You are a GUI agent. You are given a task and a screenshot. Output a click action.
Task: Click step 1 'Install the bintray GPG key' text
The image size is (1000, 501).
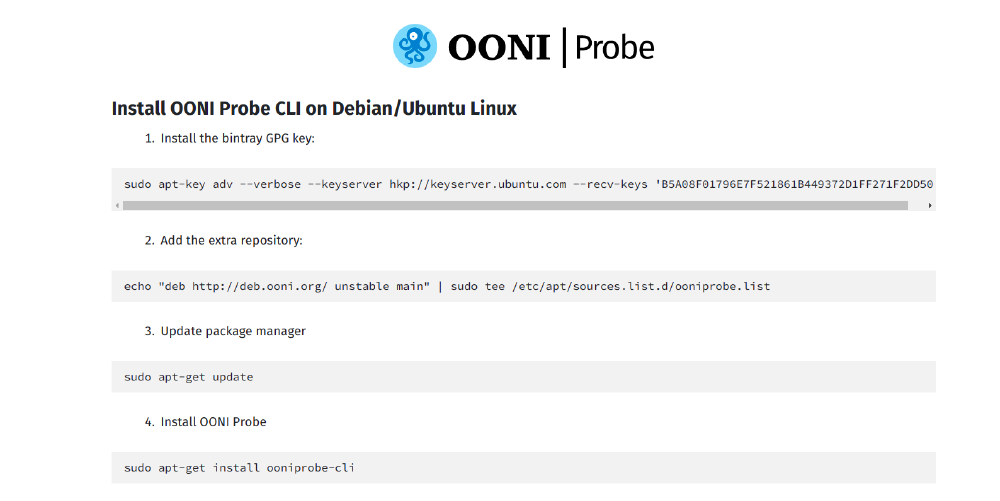point(238,138)
